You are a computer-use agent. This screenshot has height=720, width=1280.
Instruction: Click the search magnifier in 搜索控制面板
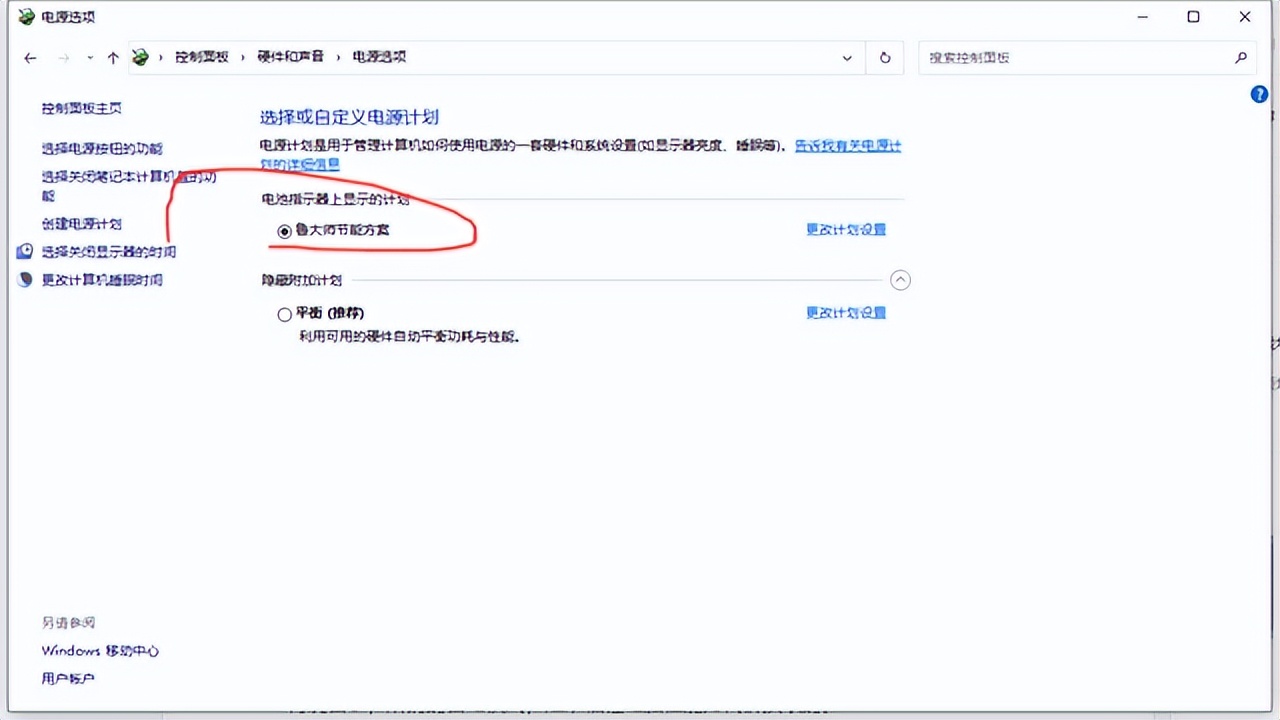1241,57
